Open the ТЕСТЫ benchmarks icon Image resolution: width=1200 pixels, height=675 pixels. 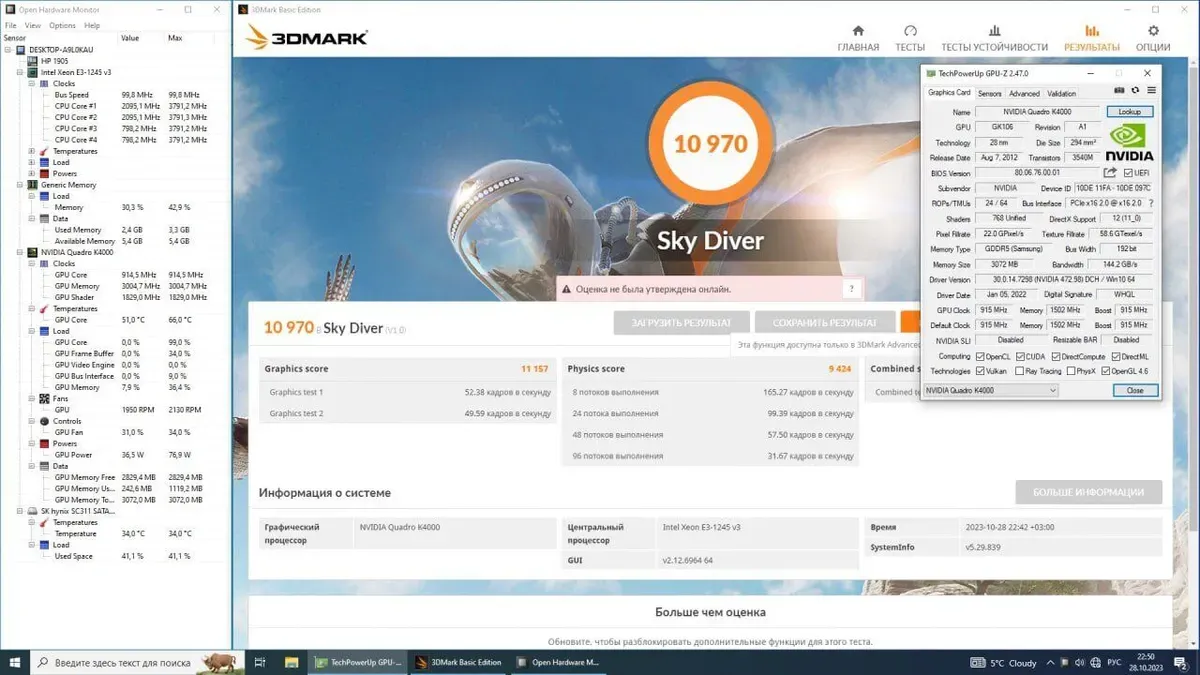910,31
